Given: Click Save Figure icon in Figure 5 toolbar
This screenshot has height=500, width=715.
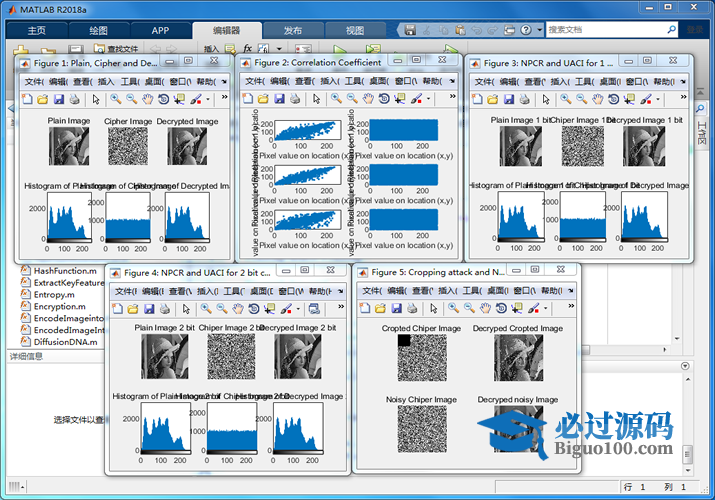Looking at the screenshot, I should point(397,308).
